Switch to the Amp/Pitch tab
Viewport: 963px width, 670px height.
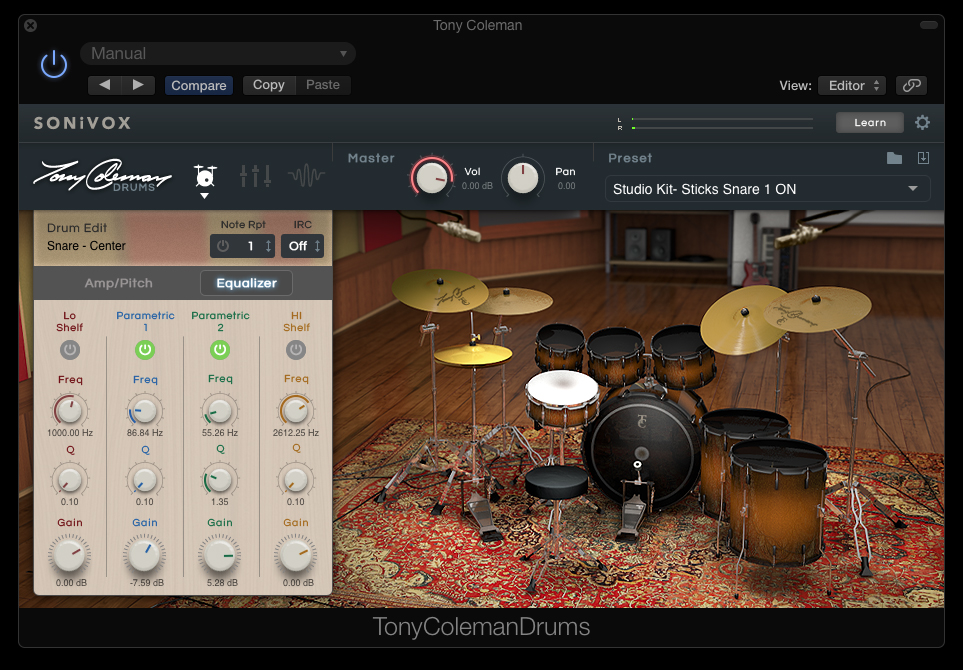tap(119, 283)
